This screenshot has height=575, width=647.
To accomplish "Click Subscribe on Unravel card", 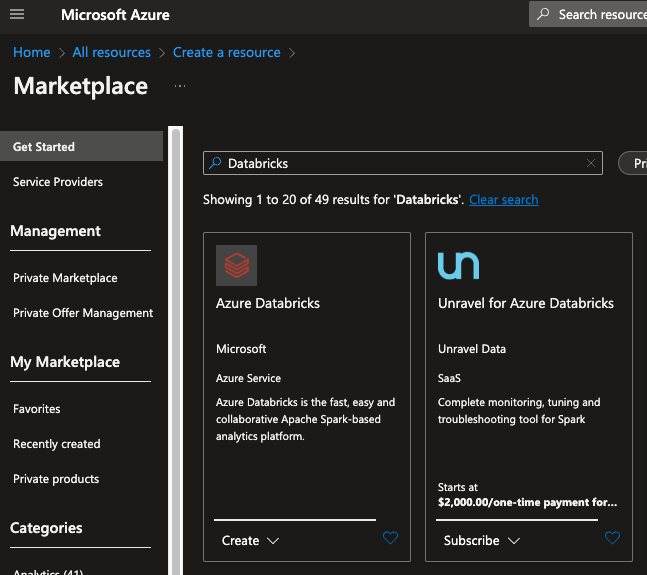I will point(472,540).
